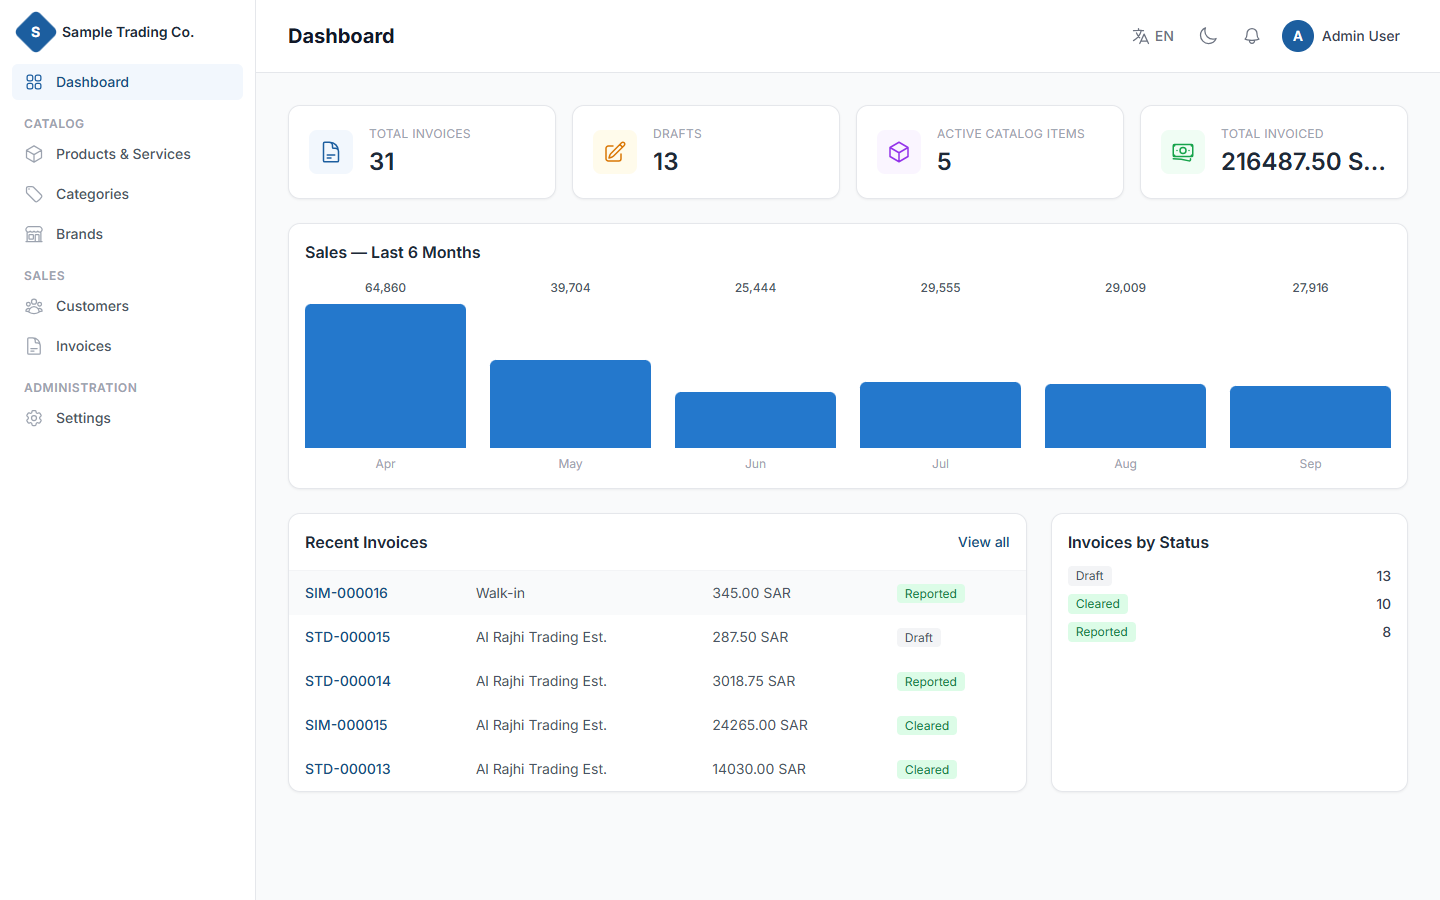Click the Active Catalog Items cube icon
This screenshot has width=1440, height=900.
(899, 152)
